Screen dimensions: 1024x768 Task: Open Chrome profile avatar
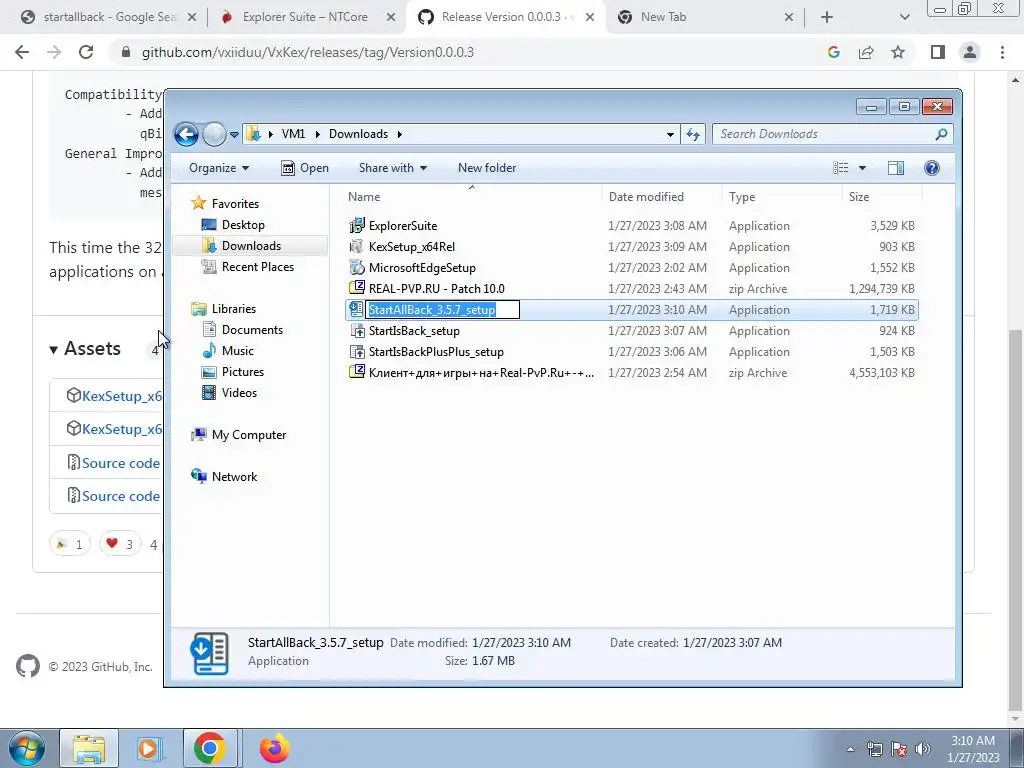(x=970, y=52)
